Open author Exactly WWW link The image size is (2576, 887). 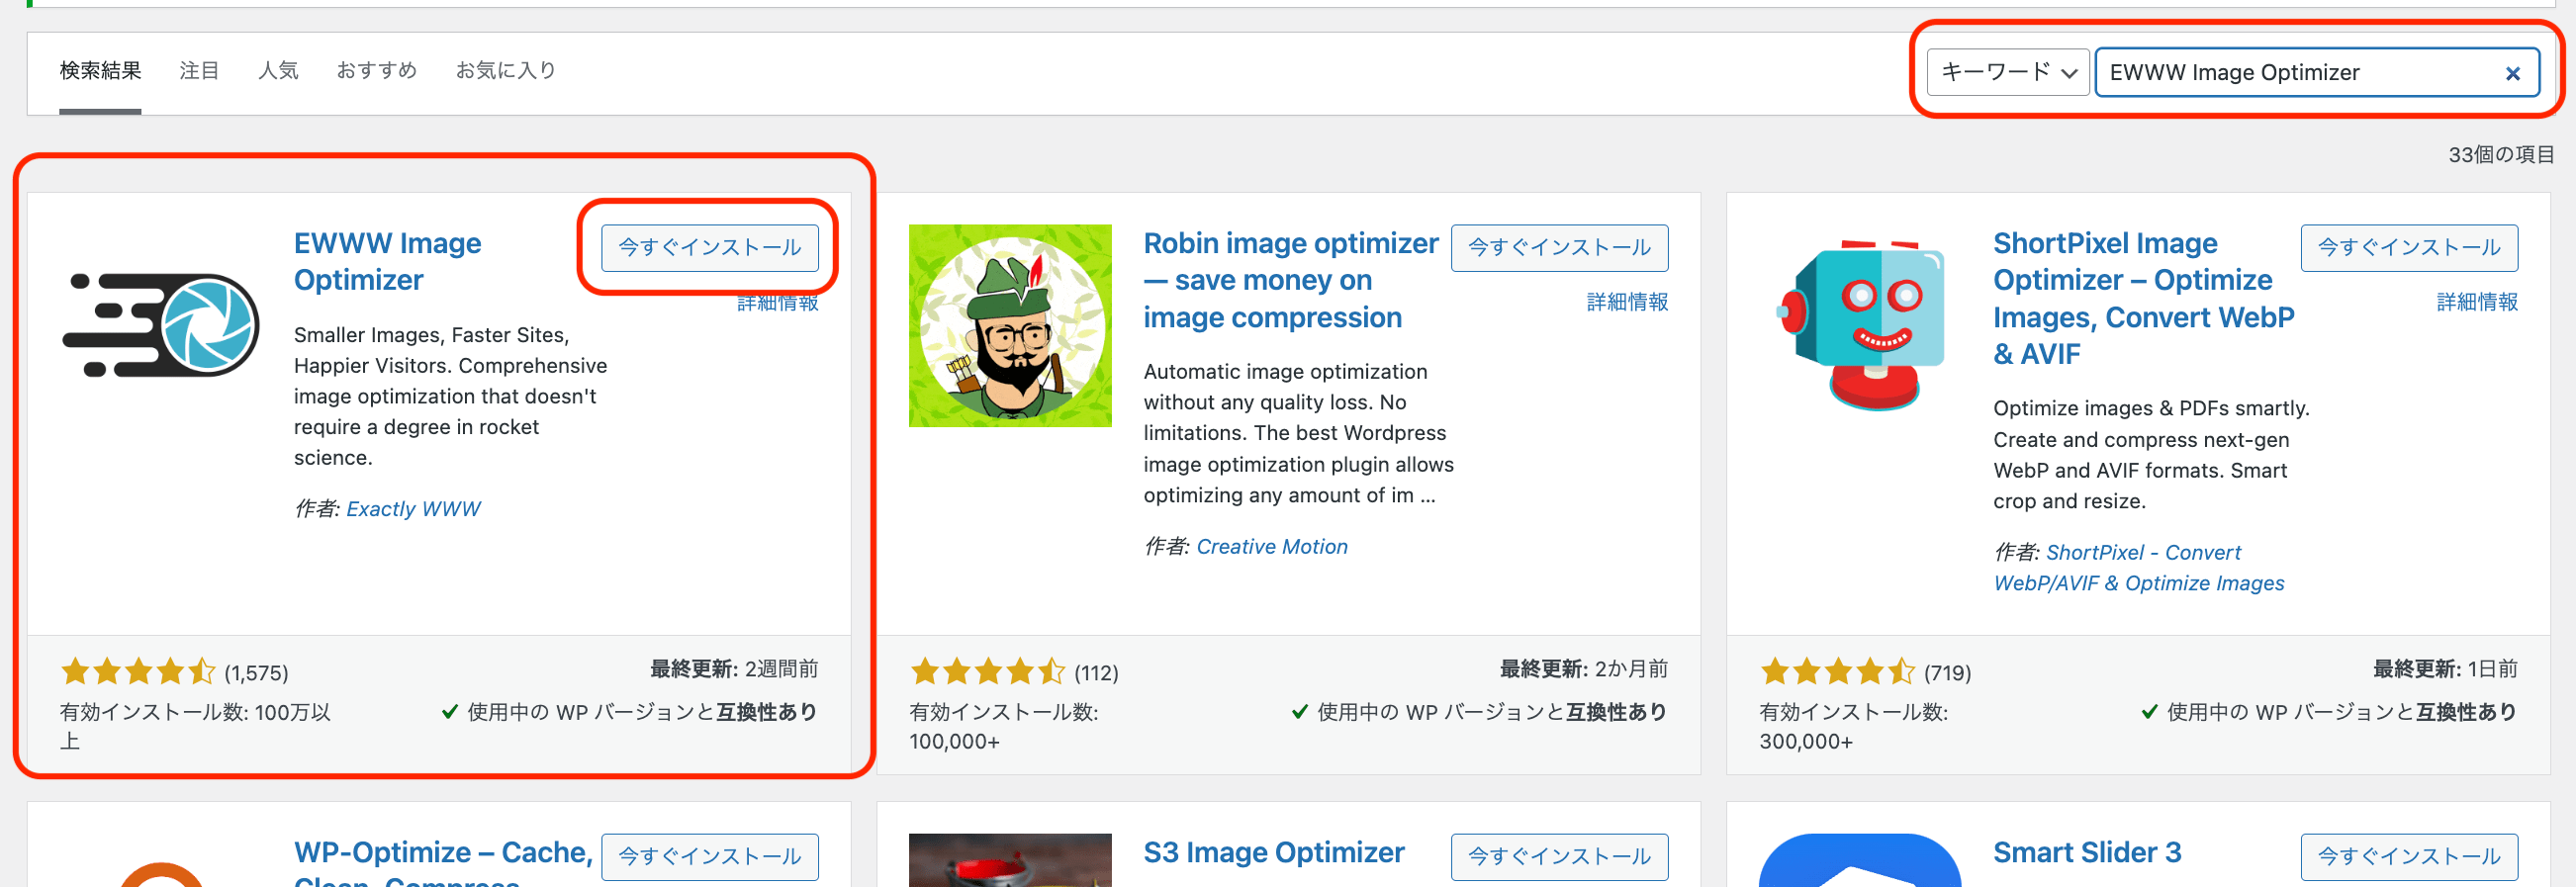pos(413,509)
